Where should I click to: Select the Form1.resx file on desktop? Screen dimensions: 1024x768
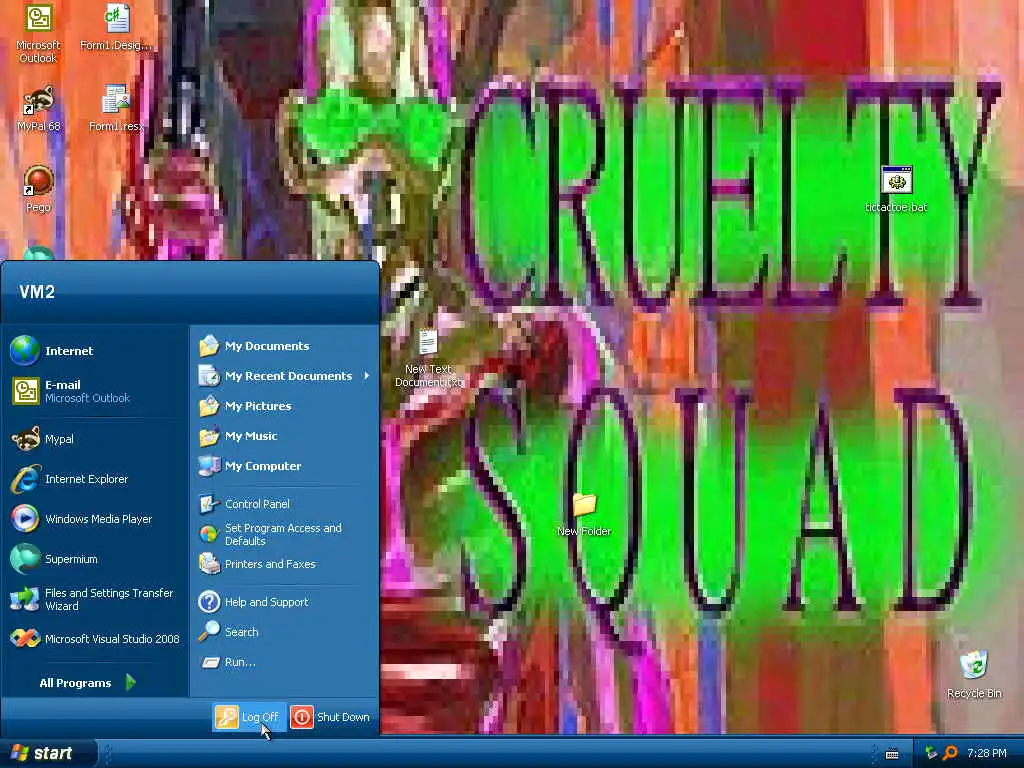click(x=116, y=108)
